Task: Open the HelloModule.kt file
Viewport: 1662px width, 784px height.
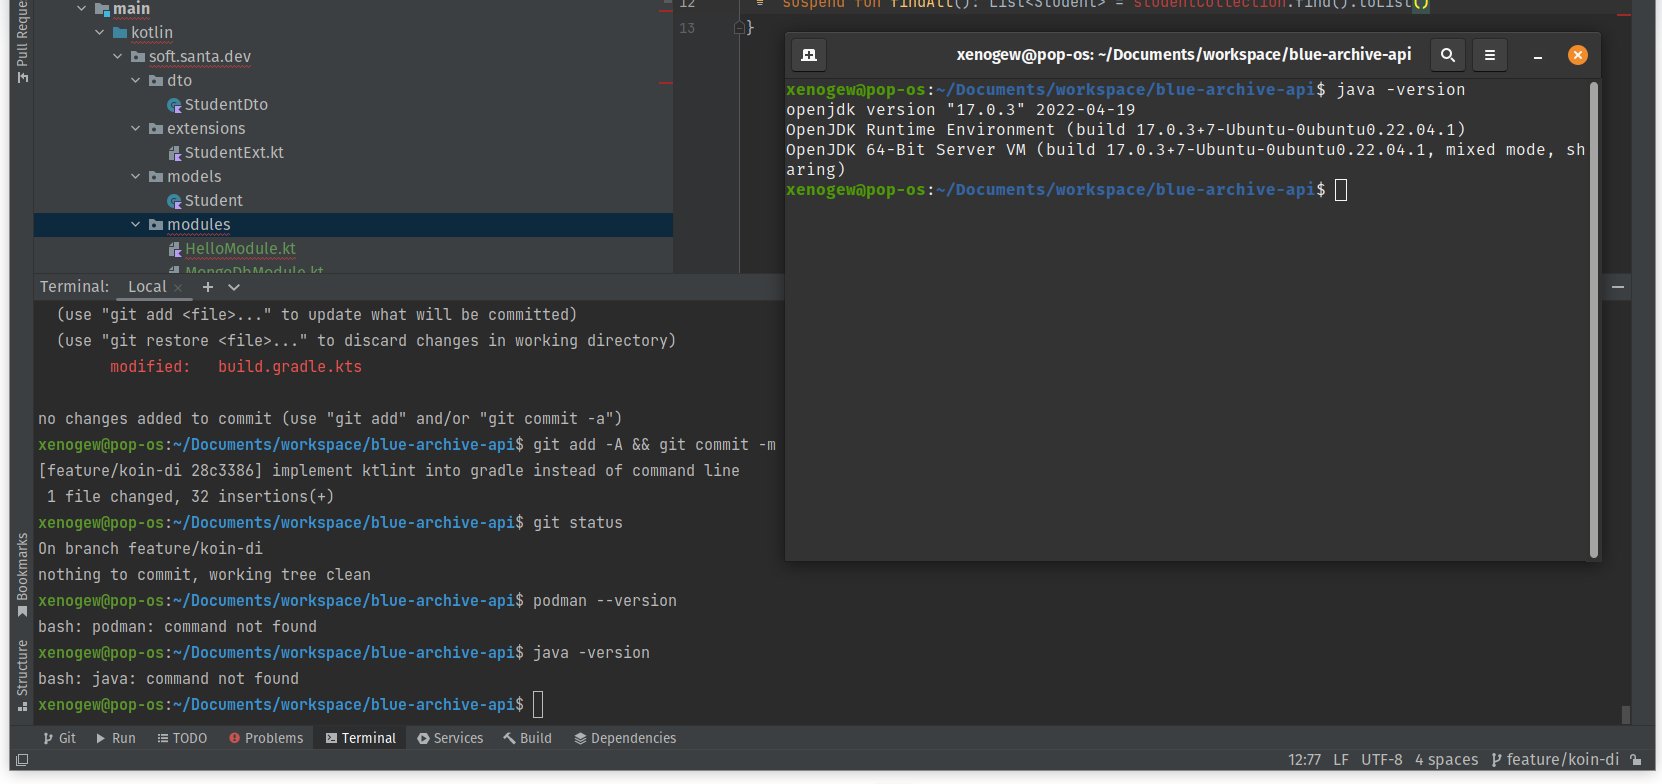Action: [240, 248]
